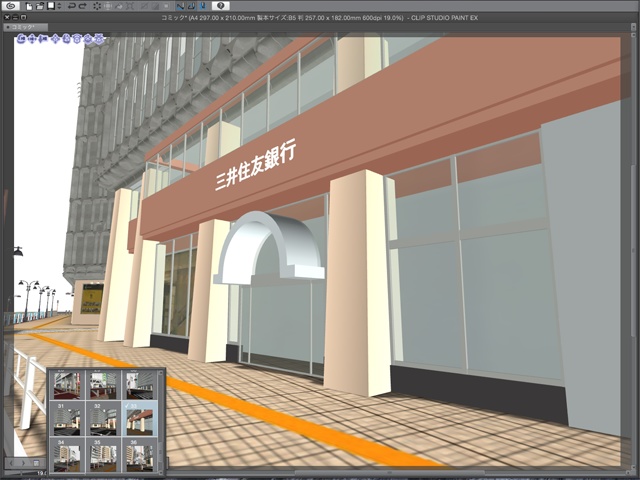Viewport: 640px width, 480px height.
Task: Click the camera preset list launcher icon
Action: click(36, 463)
